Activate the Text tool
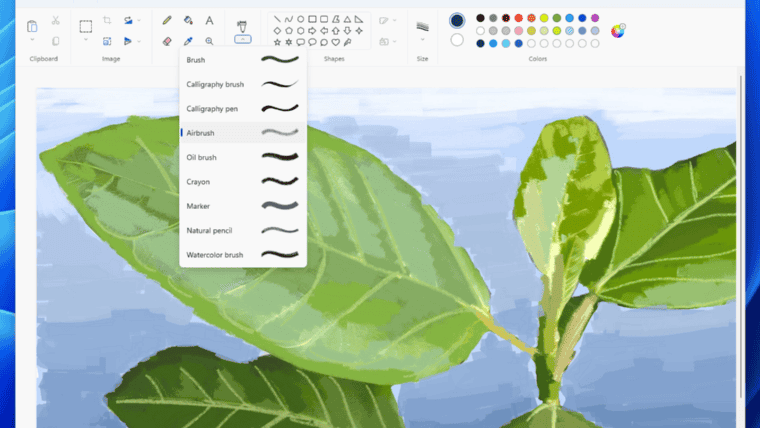This screenshot has height=428, width=760. pos(209,20)
